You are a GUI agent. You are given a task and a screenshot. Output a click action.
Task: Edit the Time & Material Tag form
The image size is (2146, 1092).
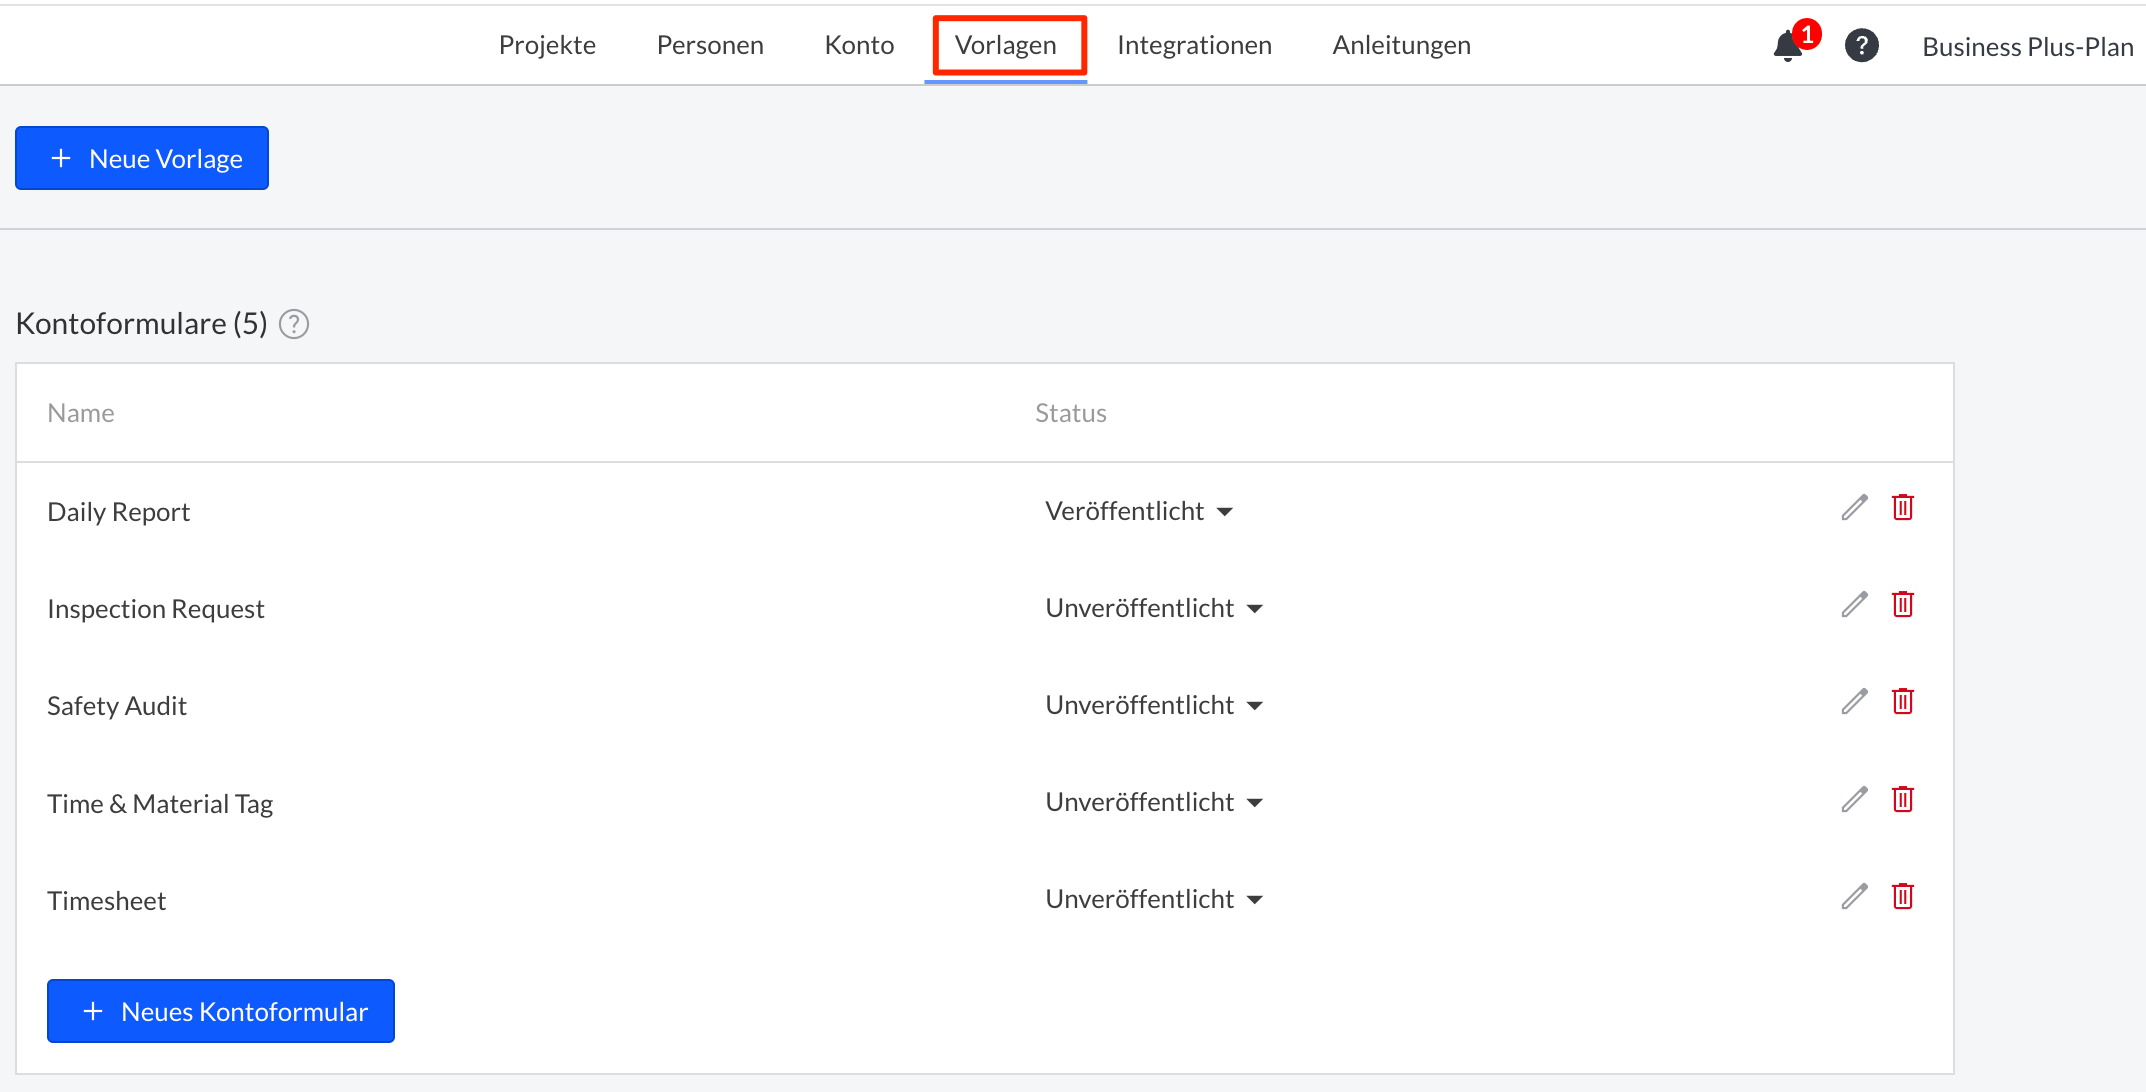tap(1854, 800)
